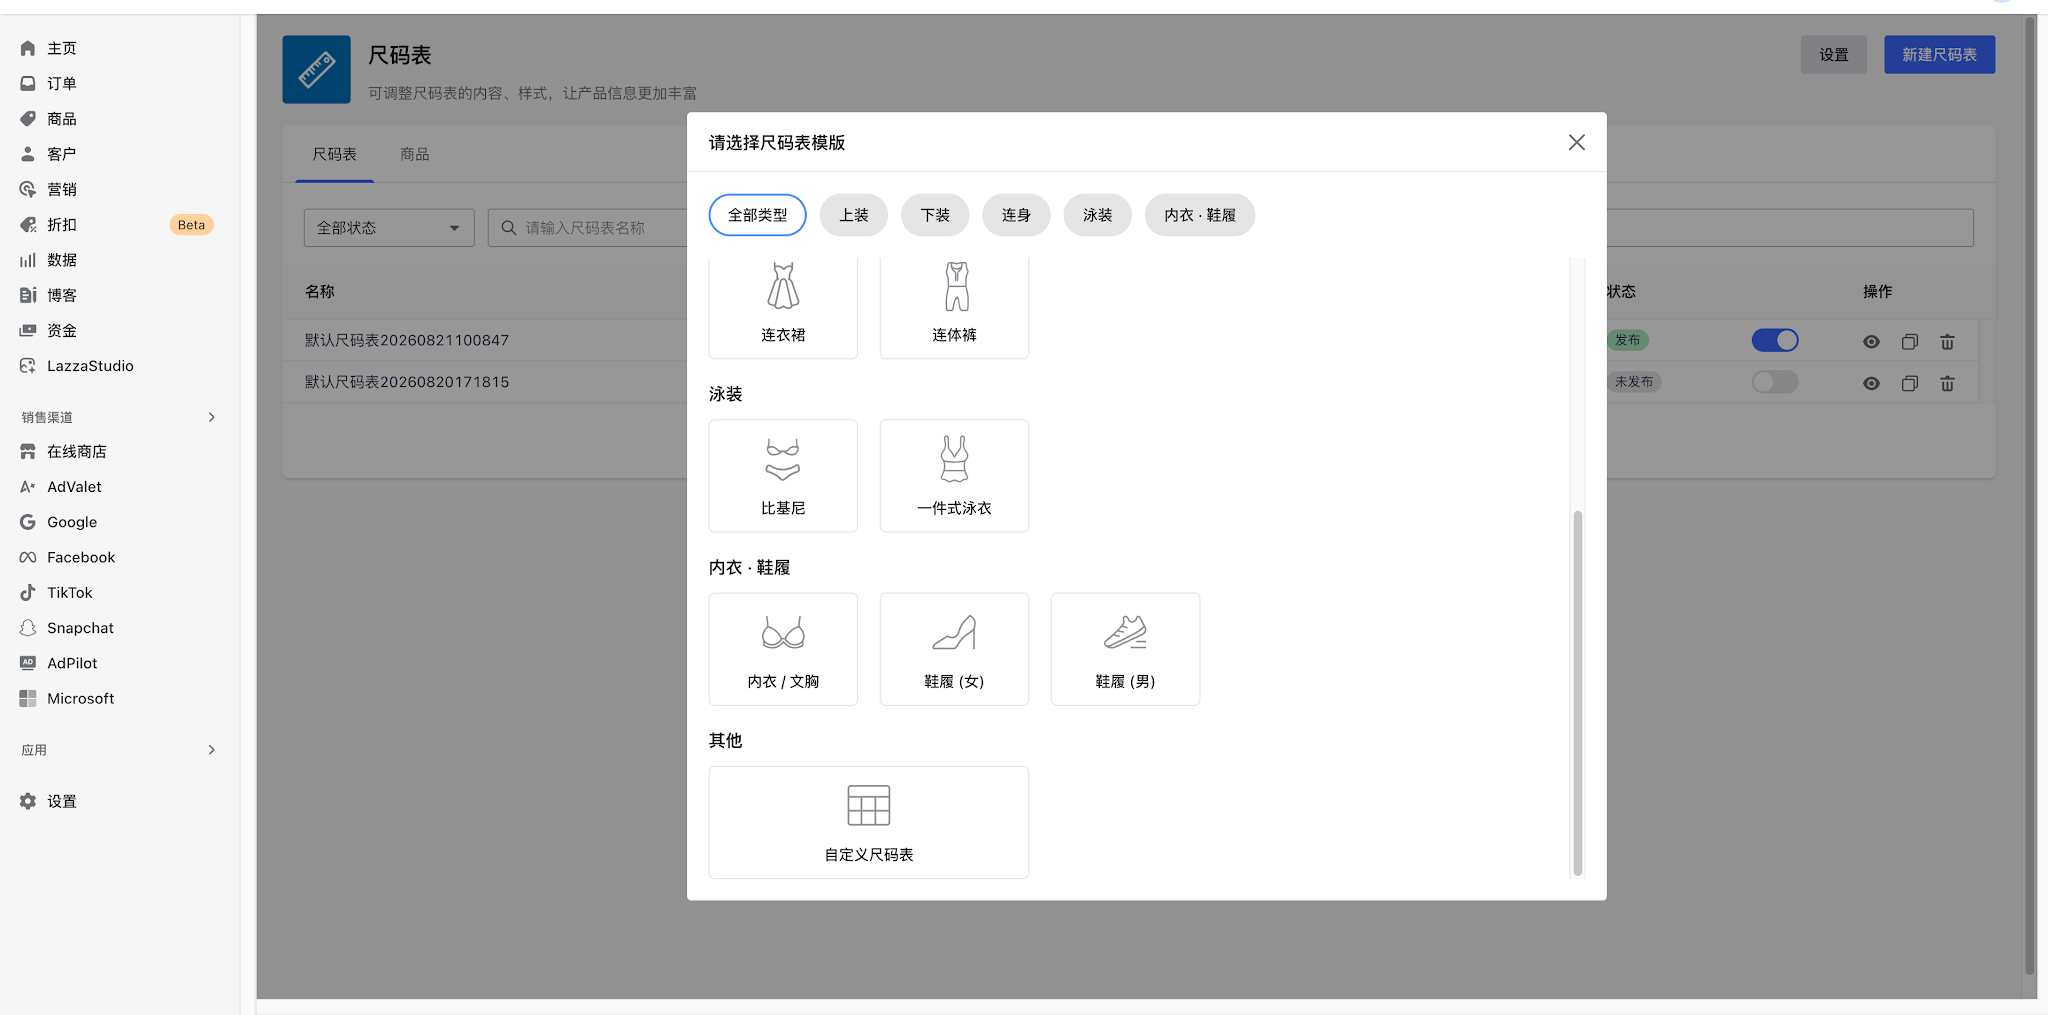
Task: Expand the 应用 apps section chevron
Action: pos(211,750)
